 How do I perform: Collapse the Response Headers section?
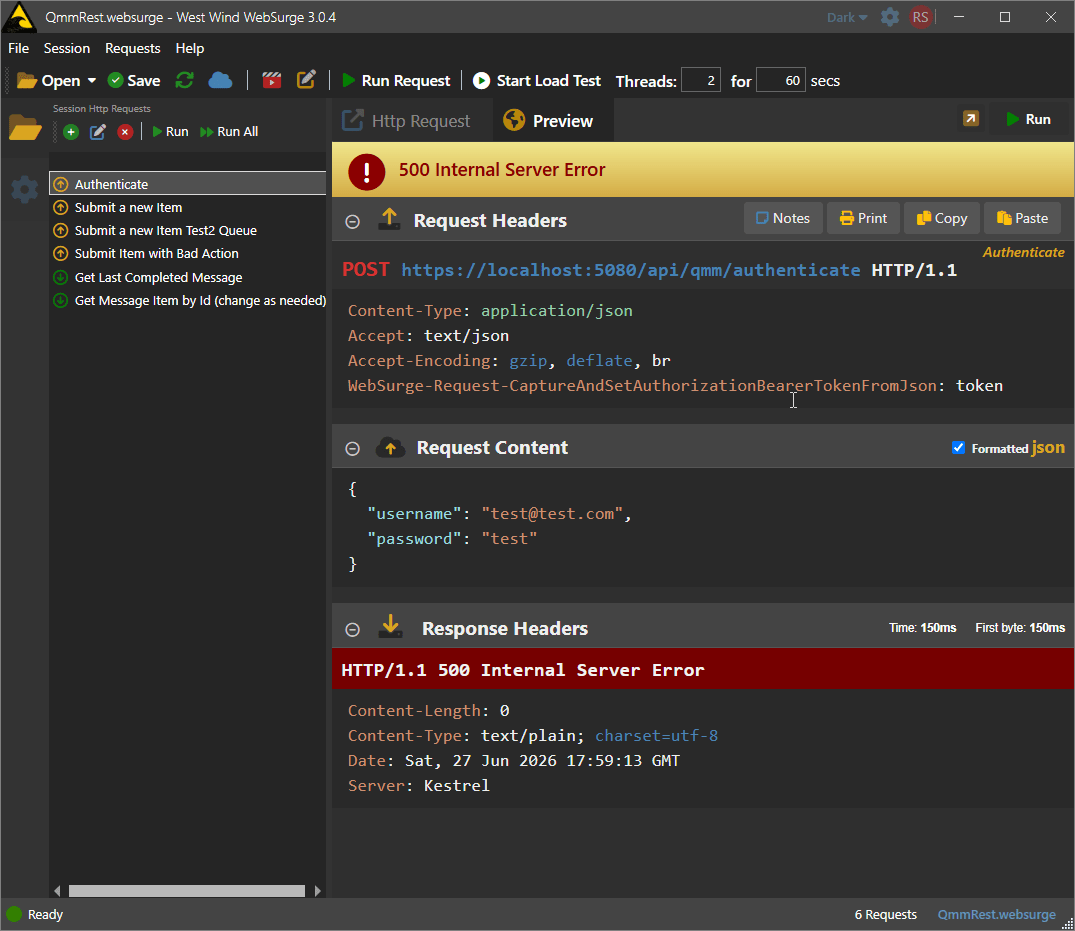pos(352,629)
